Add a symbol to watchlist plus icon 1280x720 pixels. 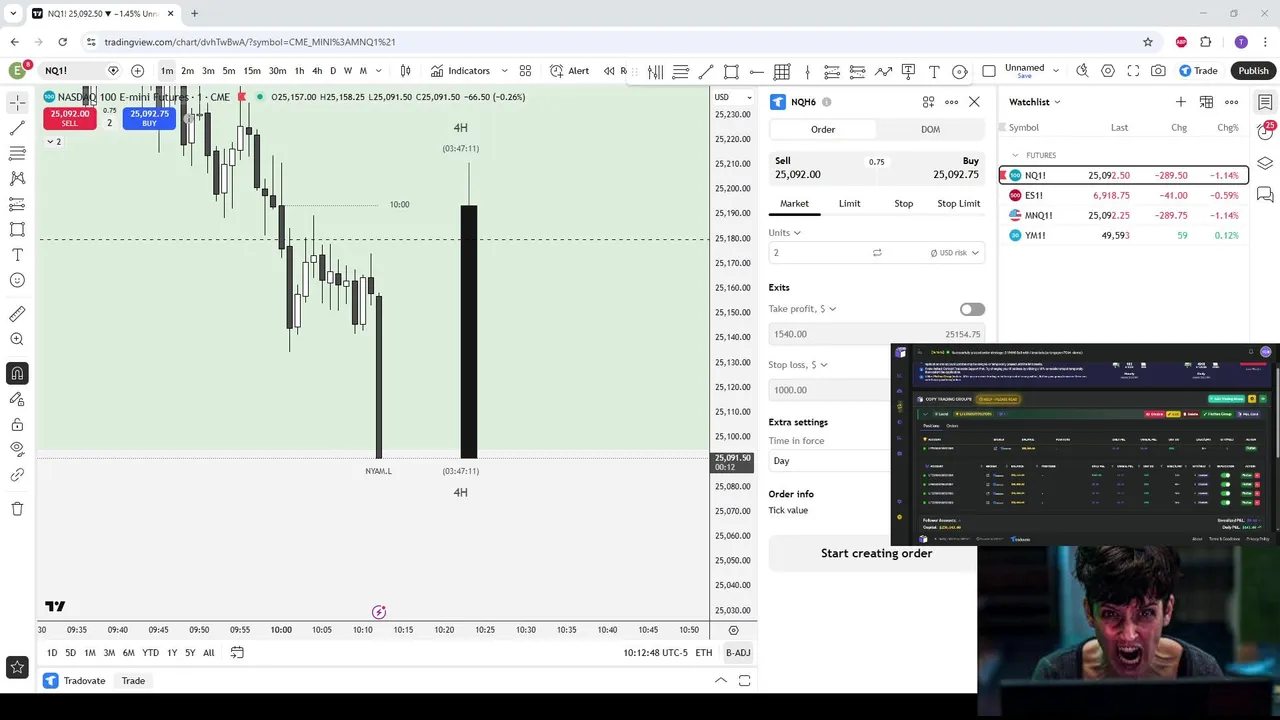tap(1181, 102)
